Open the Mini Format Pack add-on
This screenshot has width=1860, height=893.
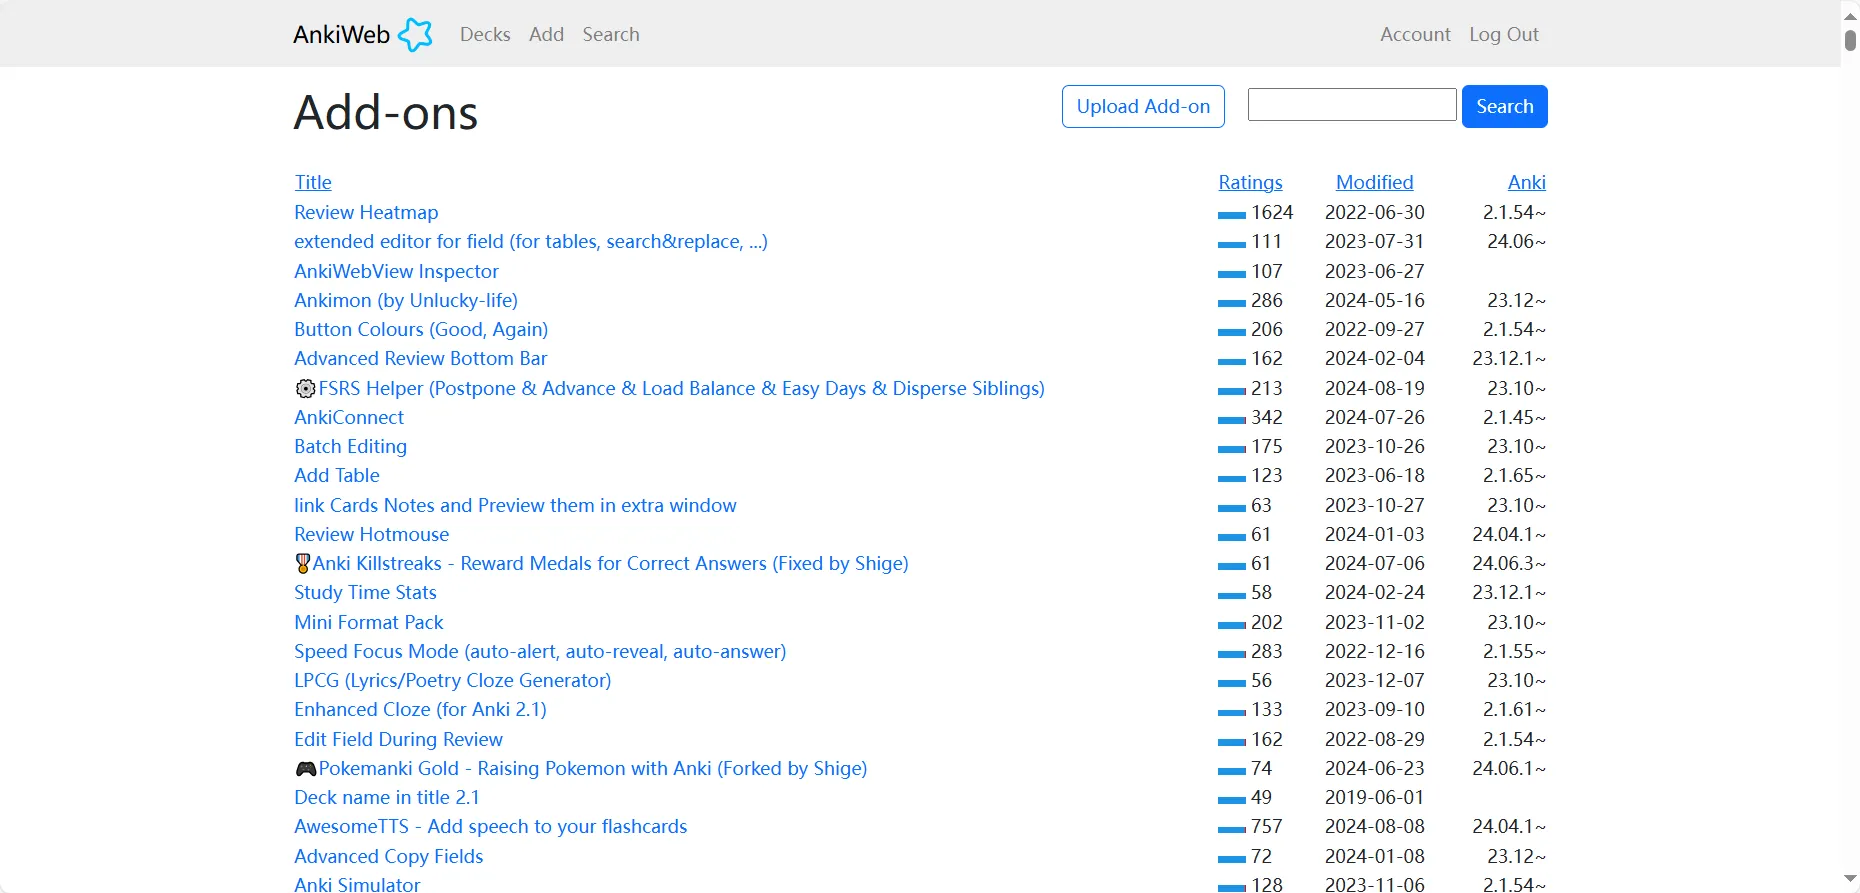368,622
